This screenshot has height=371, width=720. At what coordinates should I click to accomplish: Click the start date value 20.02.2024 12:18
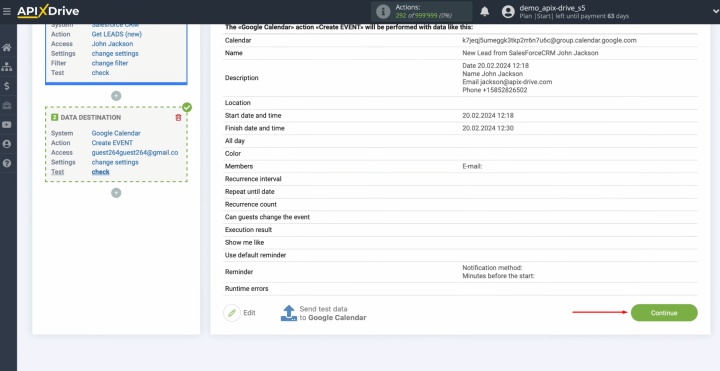(488, 115)
